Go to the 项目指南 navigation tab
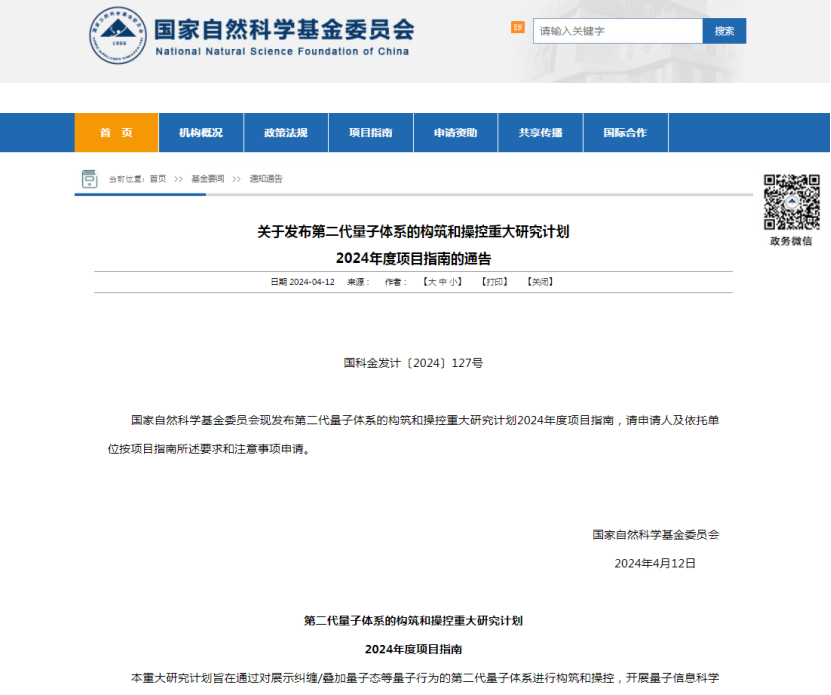This screenshot has width=831, height=695. pos(371,133)
